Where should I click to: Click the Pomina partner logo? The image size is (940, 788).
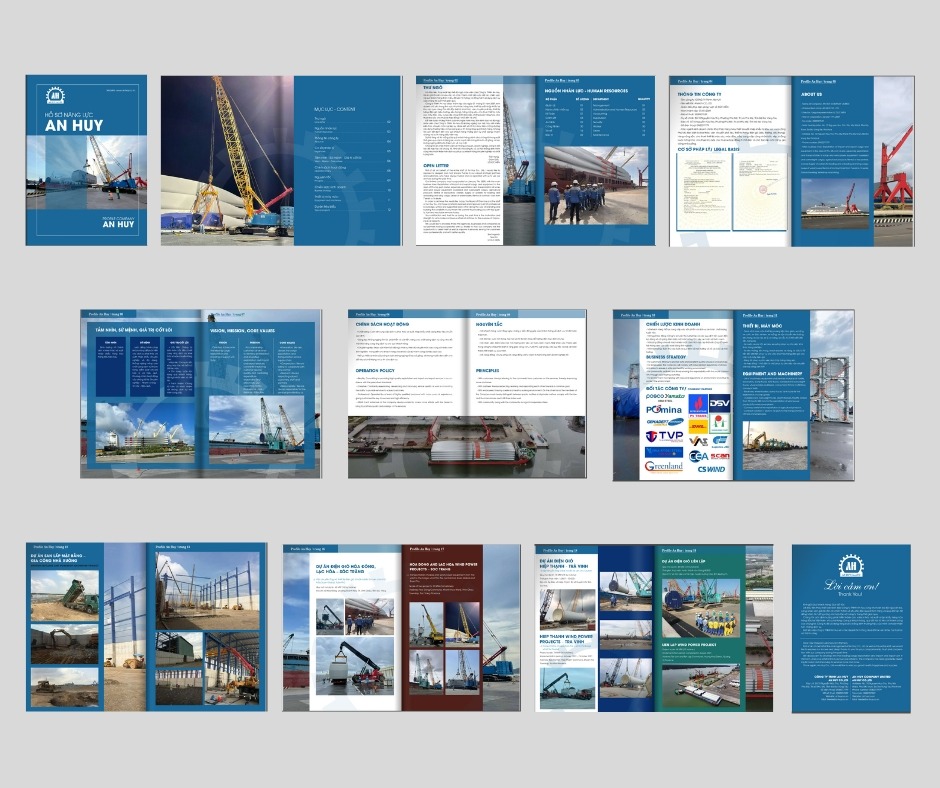pos(664,410)
